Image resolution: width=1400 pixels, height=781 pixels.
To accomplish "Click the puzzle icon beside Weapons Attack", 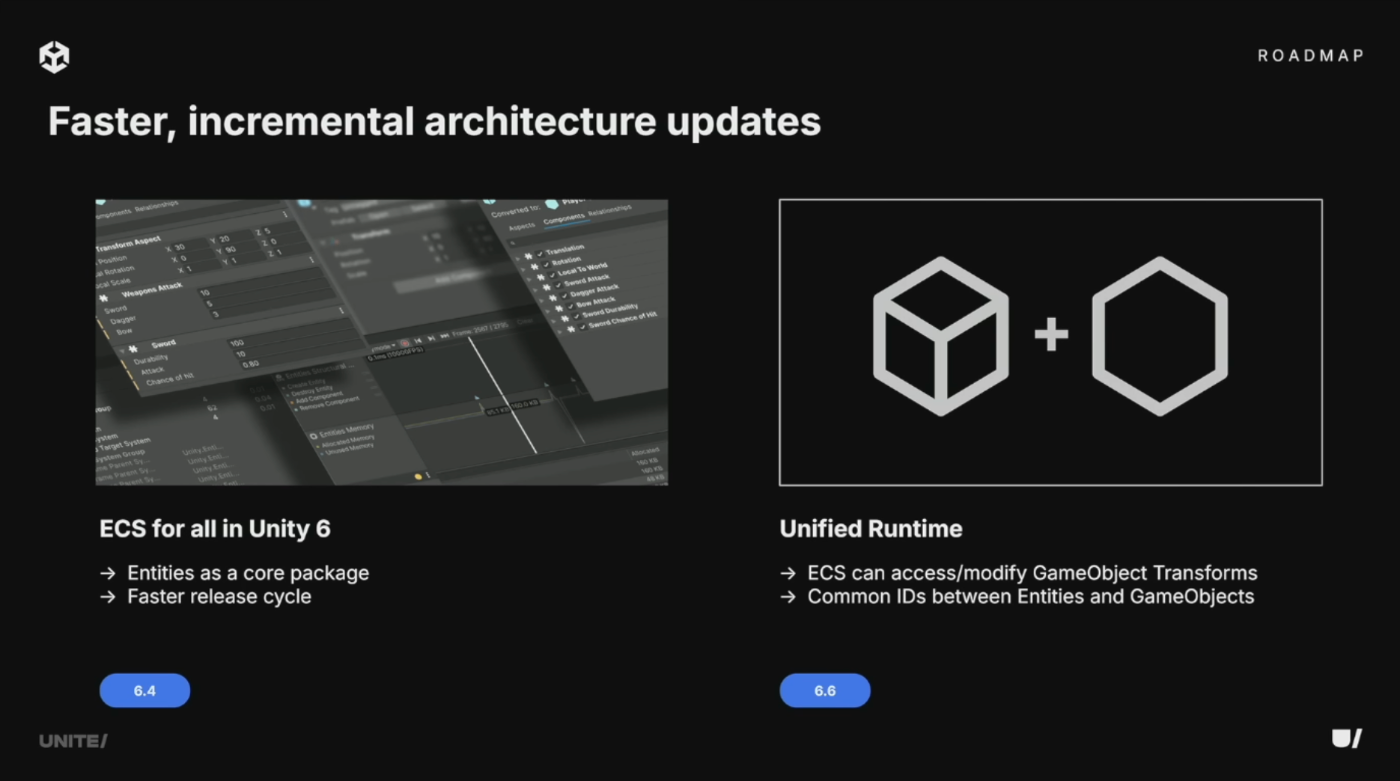I will [x=103, y=298].
